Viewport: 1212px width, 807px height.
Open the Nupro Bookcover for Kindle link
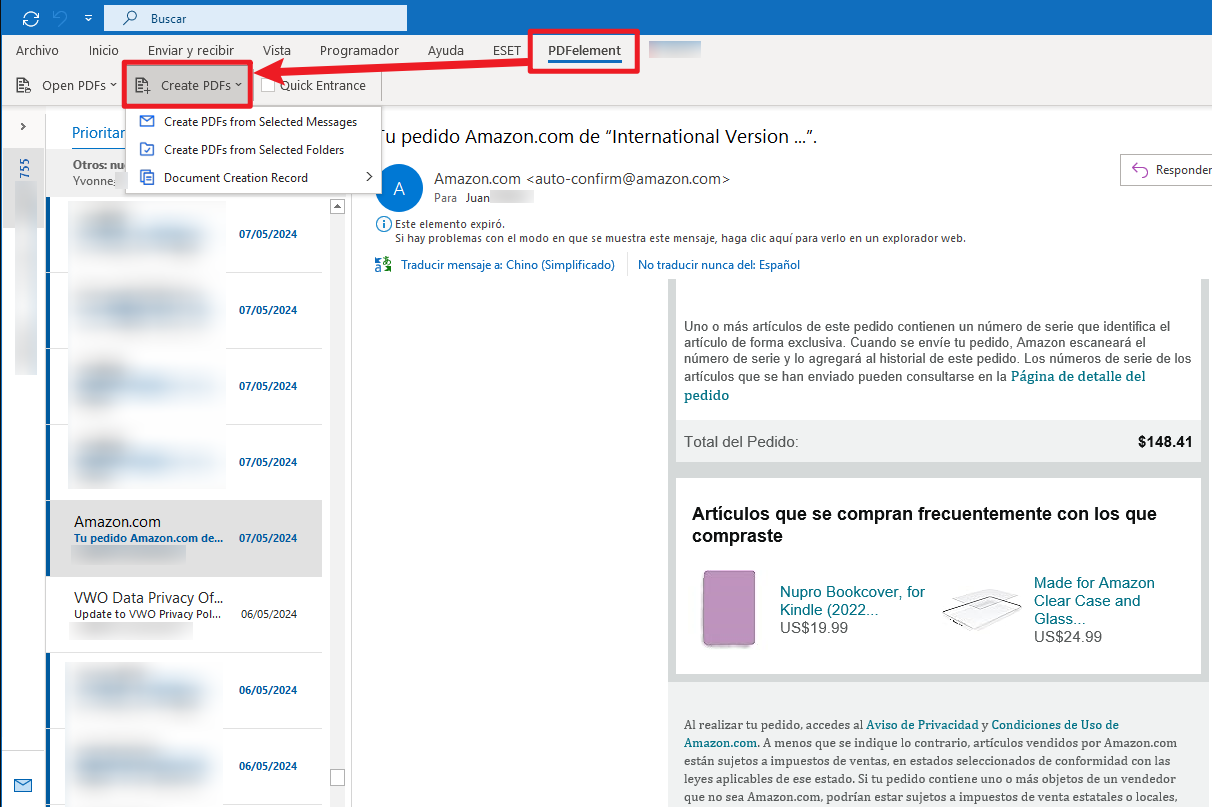click(853, 601)
